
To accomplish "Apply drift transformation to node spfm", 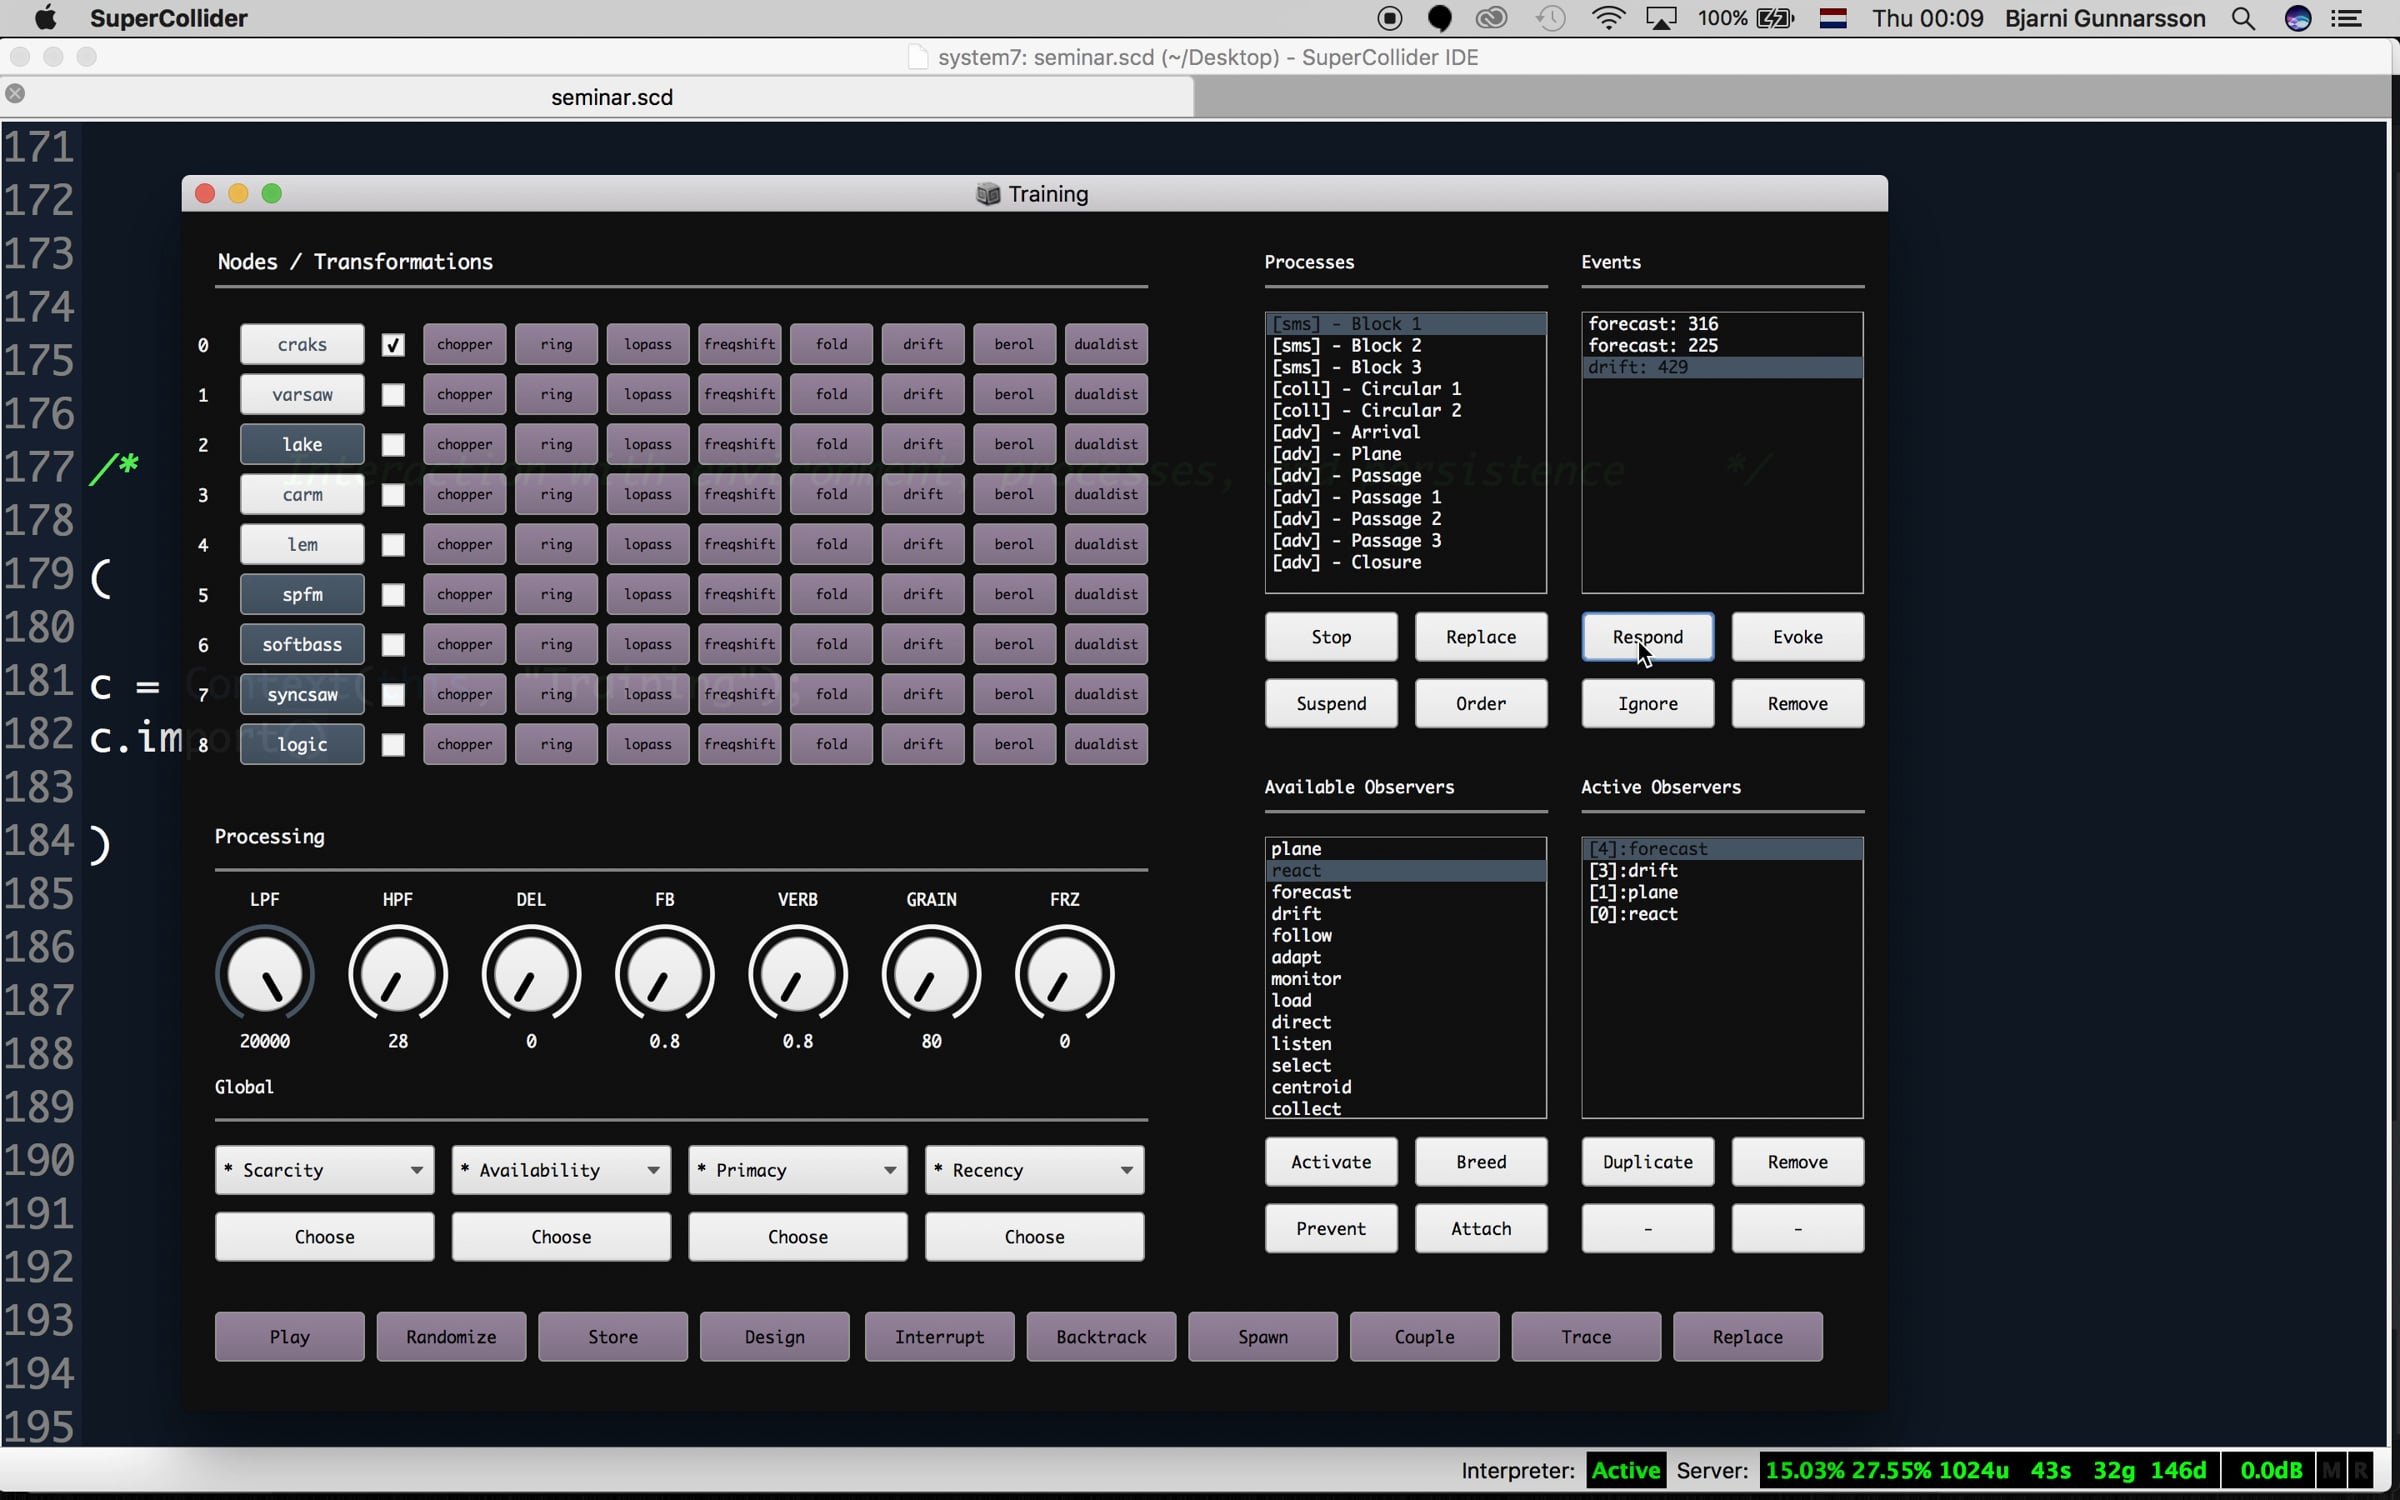I will coord(923,595).
